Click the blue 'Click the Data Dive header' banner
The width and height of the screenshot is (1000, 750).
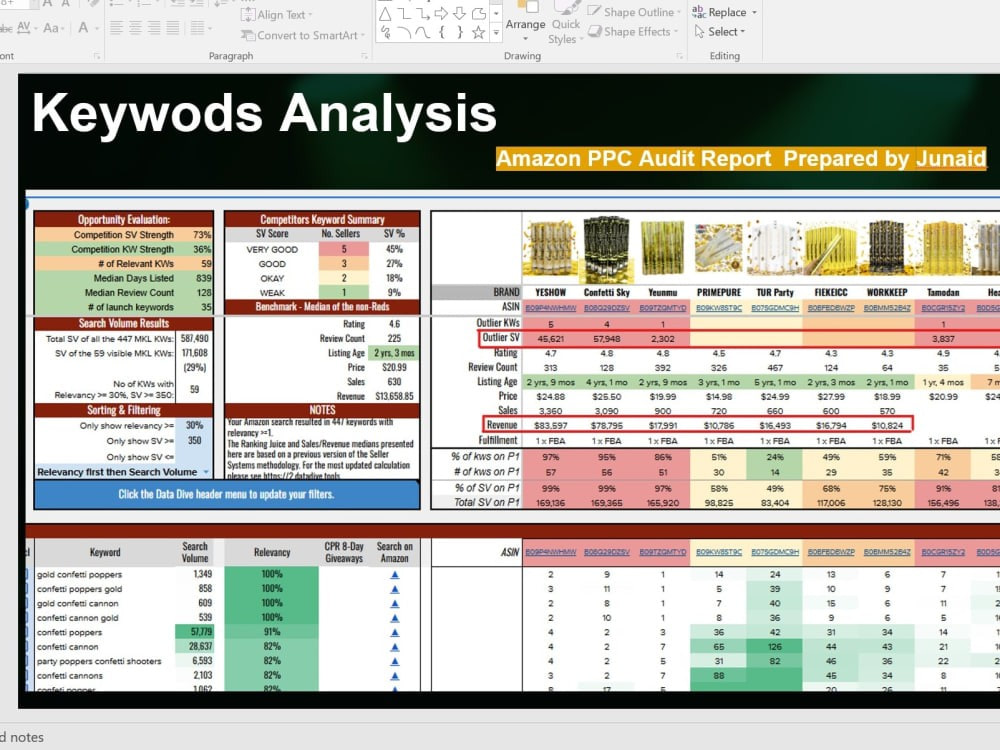point(226,494)
